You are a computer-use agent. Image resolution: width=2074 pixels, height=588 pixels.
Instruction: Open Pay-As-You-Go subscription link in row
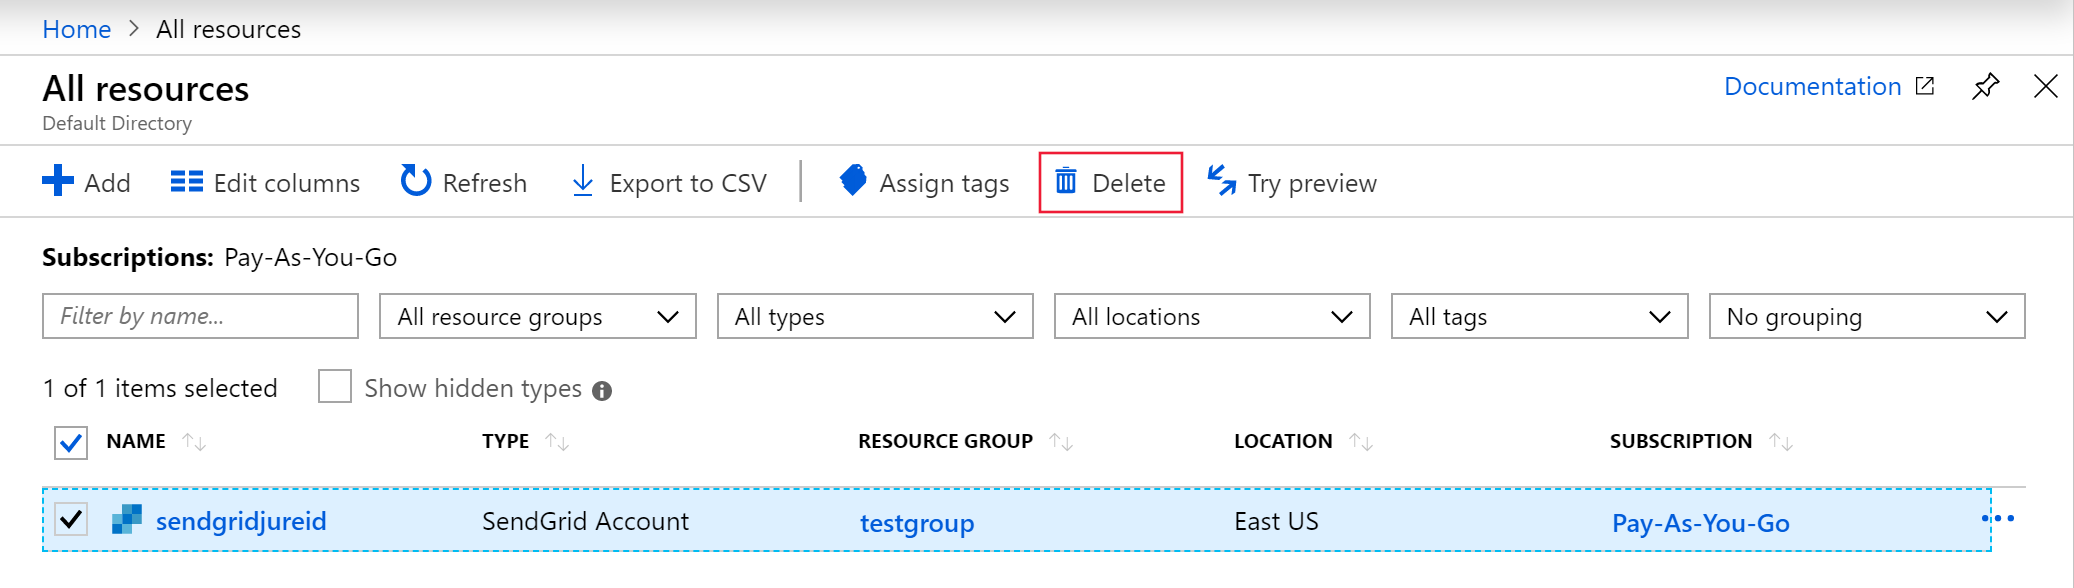(x=1701, y=523)
